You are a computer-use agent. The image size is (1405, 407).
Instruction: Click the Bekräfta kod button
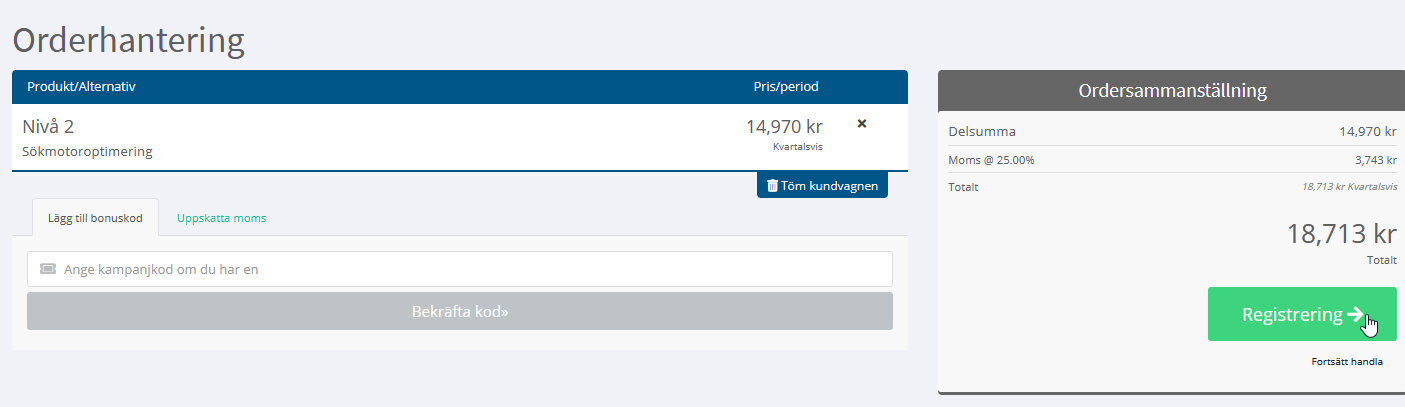pos(460,311)
